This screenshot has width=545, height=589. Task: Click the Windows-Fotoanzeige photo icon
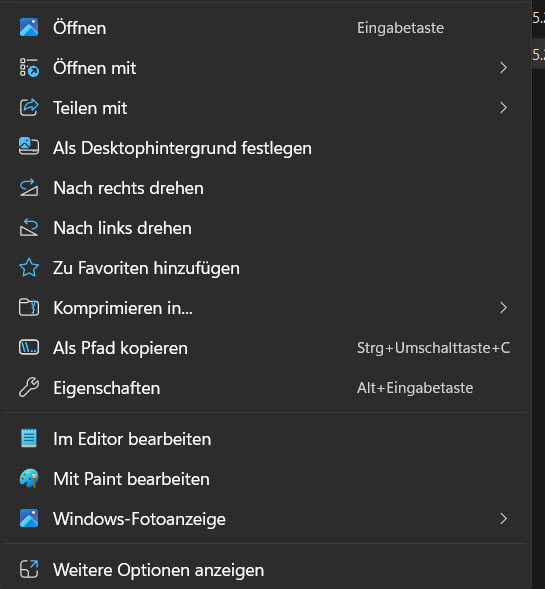(x=29, y=518)
